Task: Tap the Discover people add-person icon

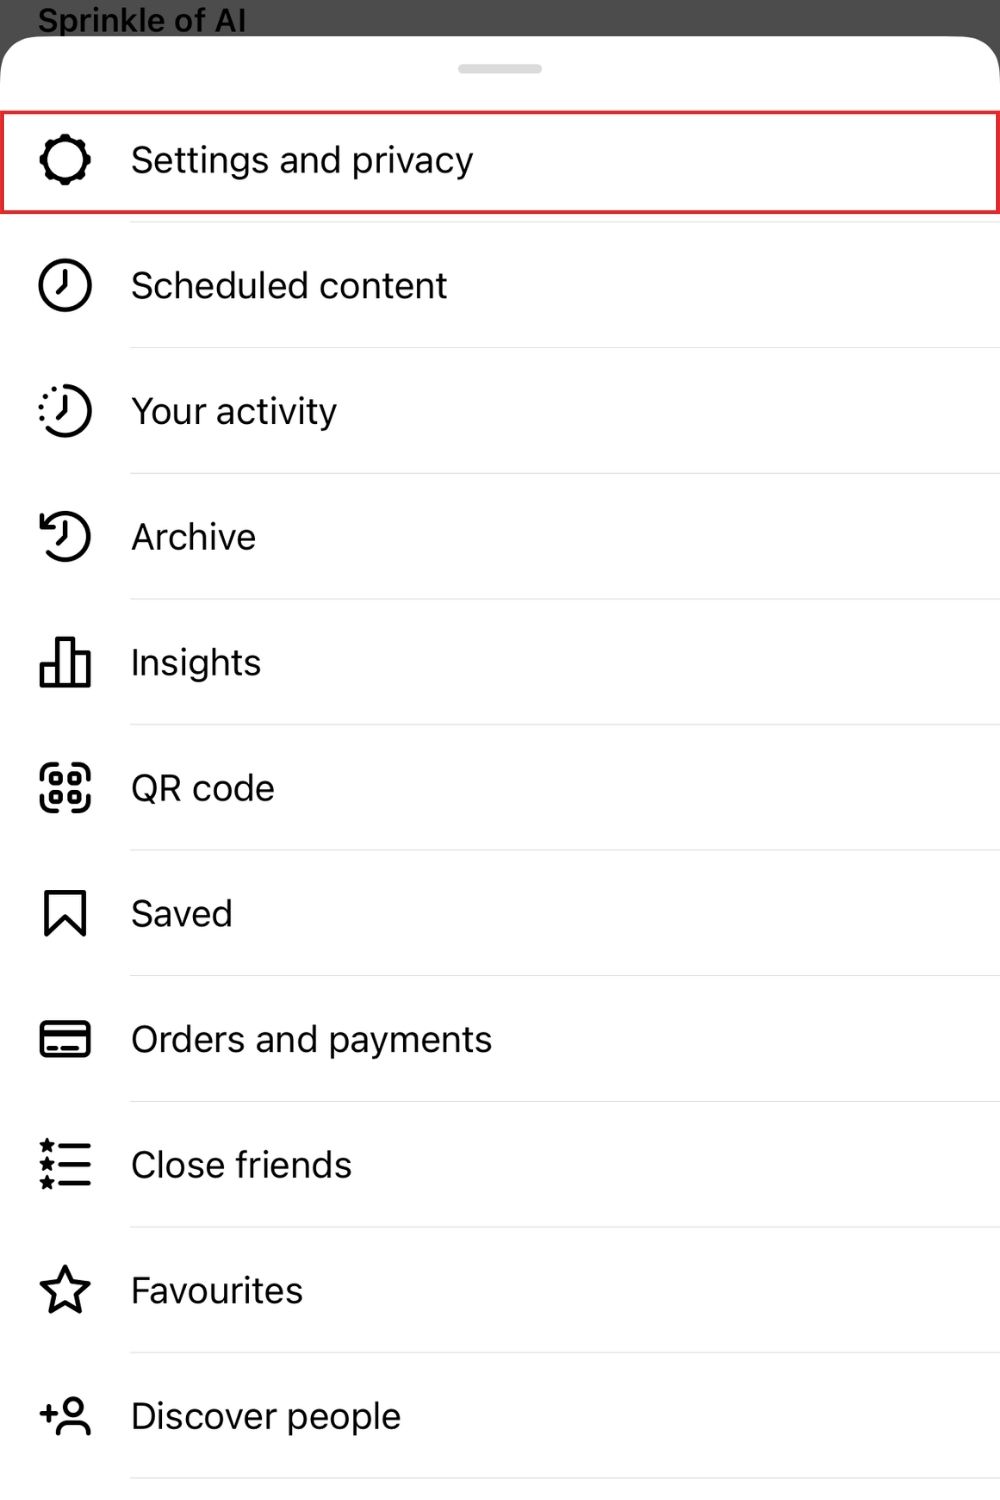Action: [x=65, y=1416]
